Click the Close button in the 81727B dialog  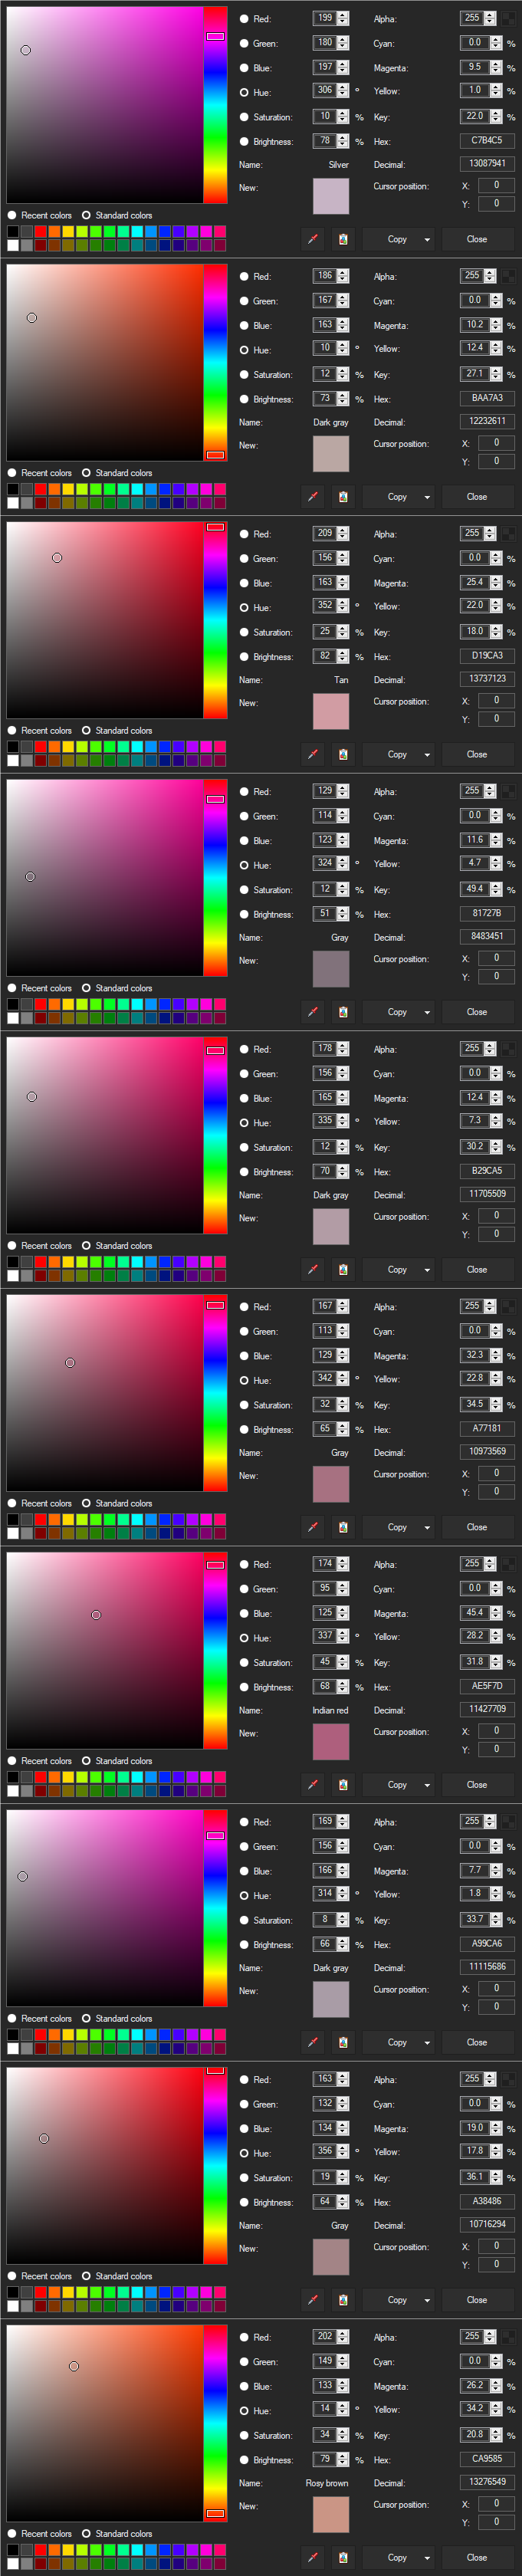[477, 1012]
